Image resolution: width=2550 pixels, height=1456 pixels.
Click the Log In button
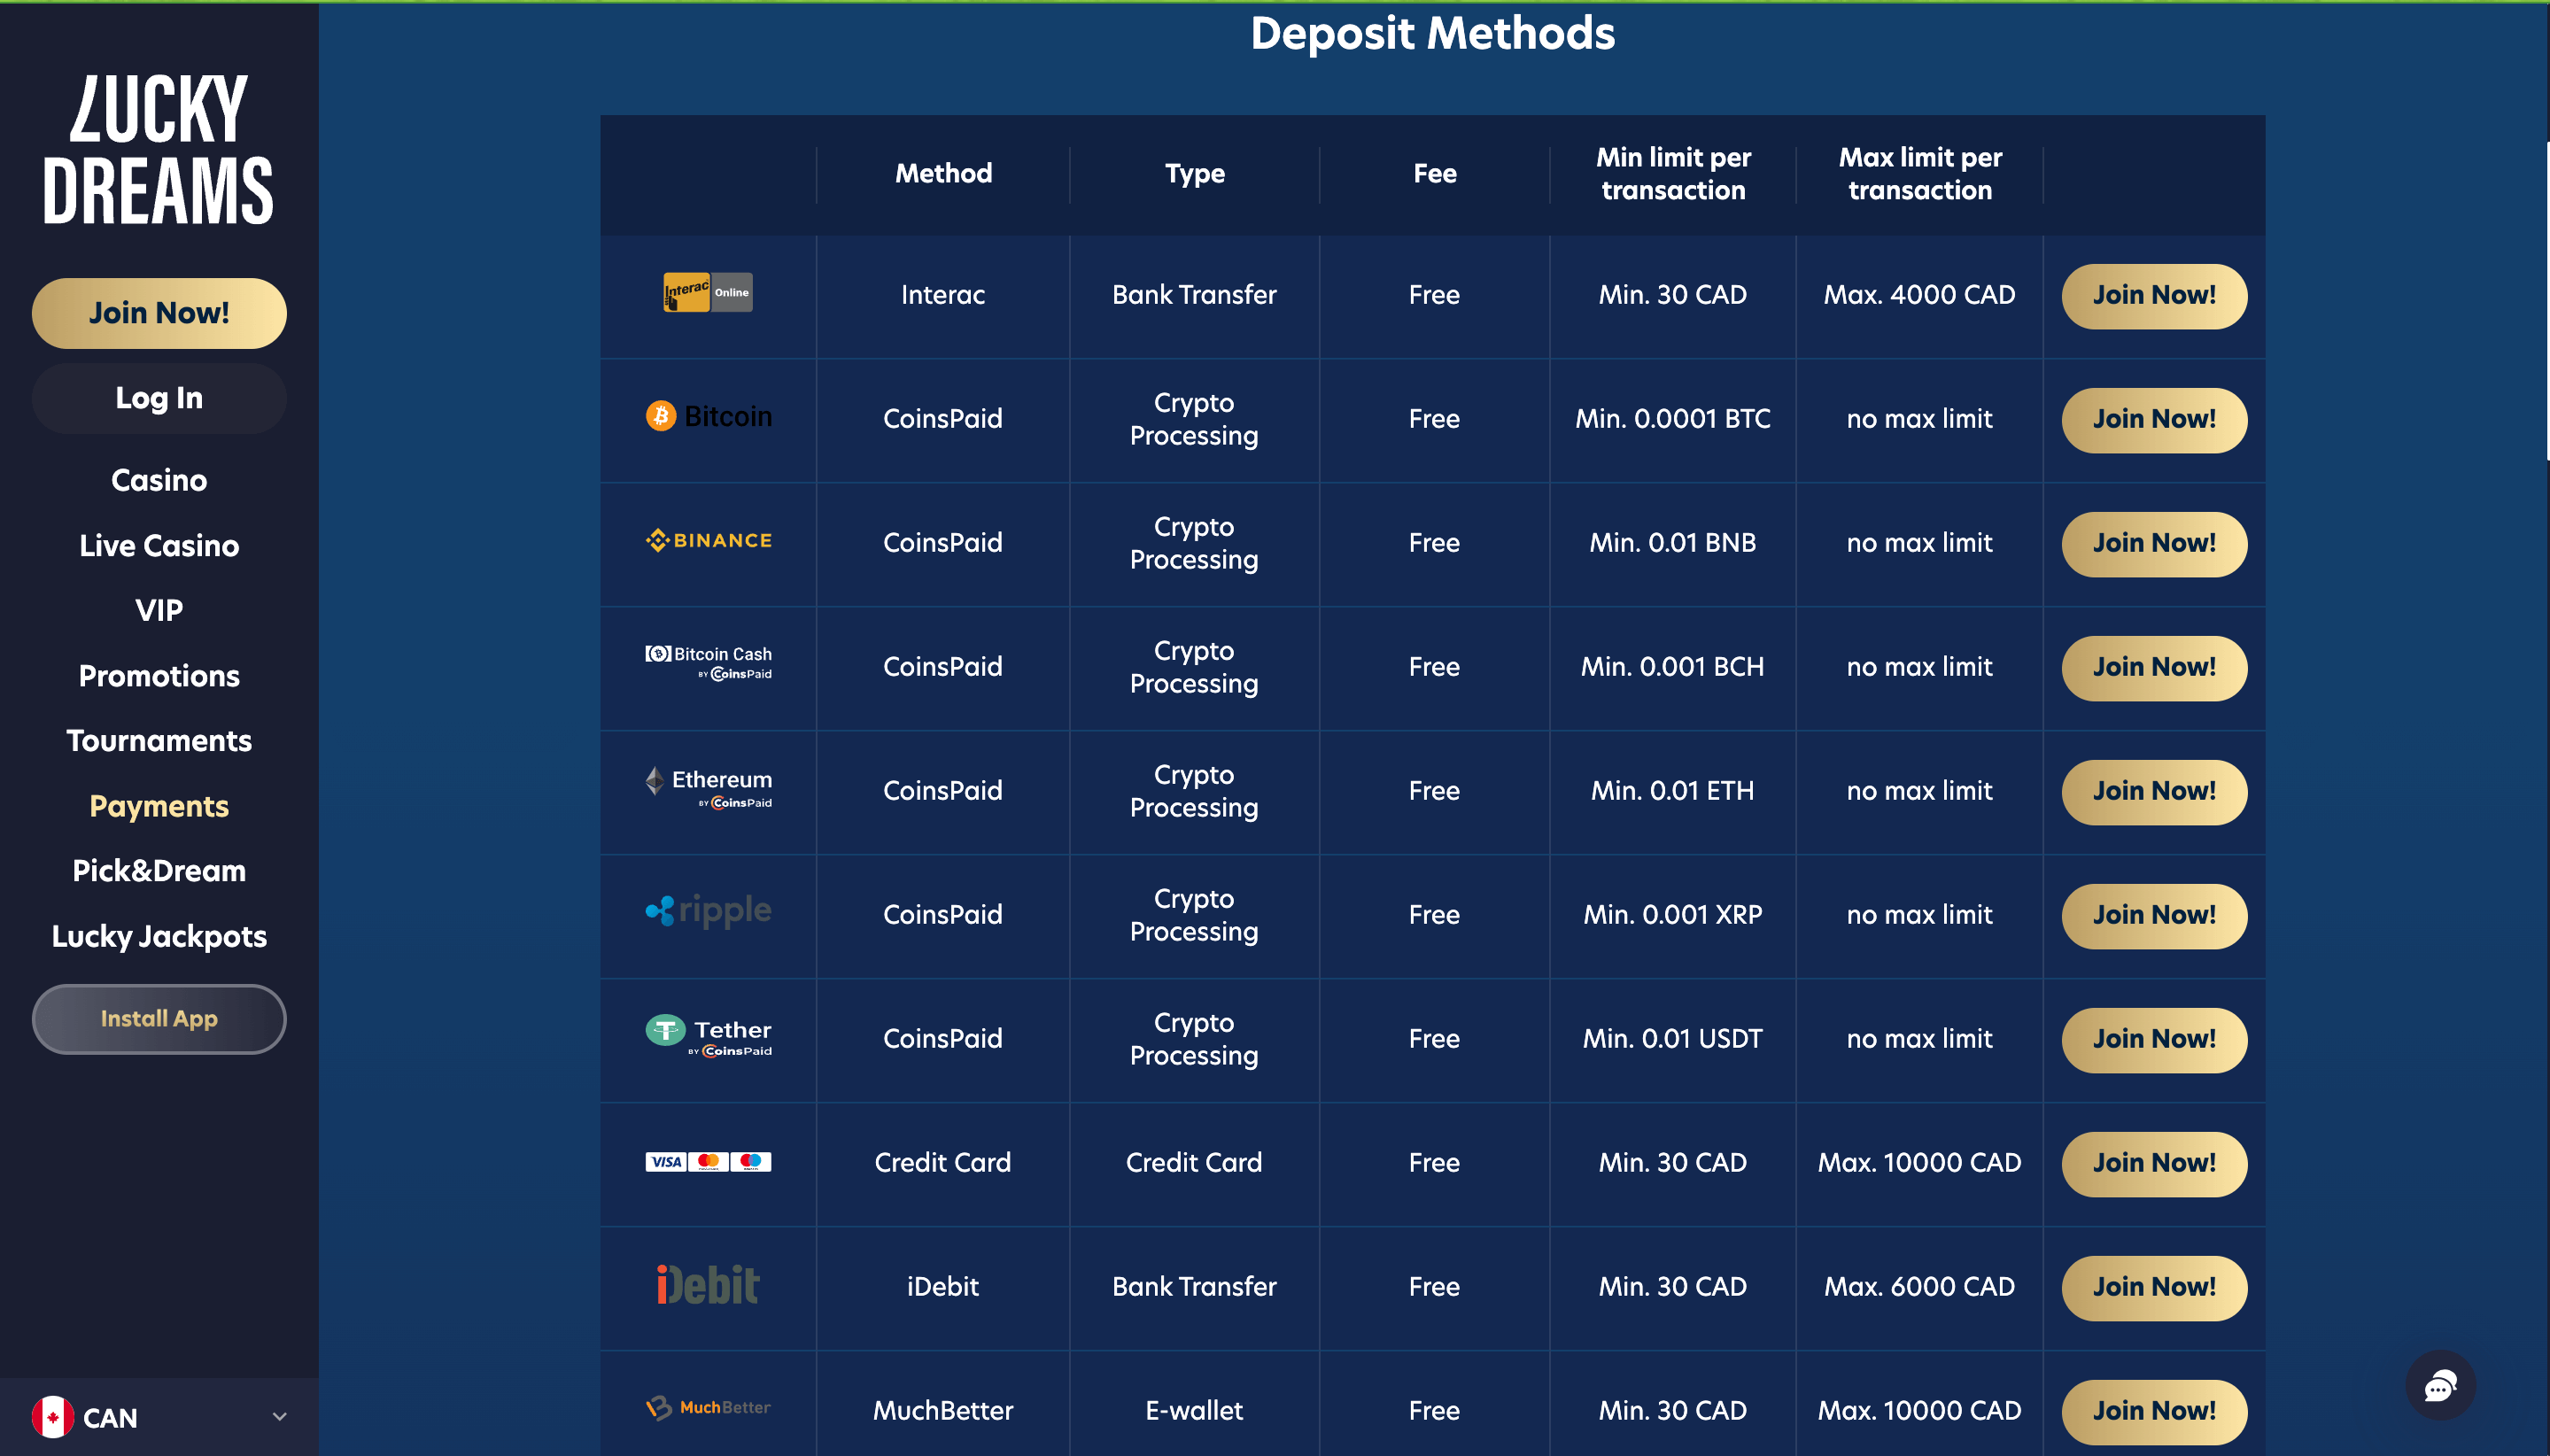159,398
